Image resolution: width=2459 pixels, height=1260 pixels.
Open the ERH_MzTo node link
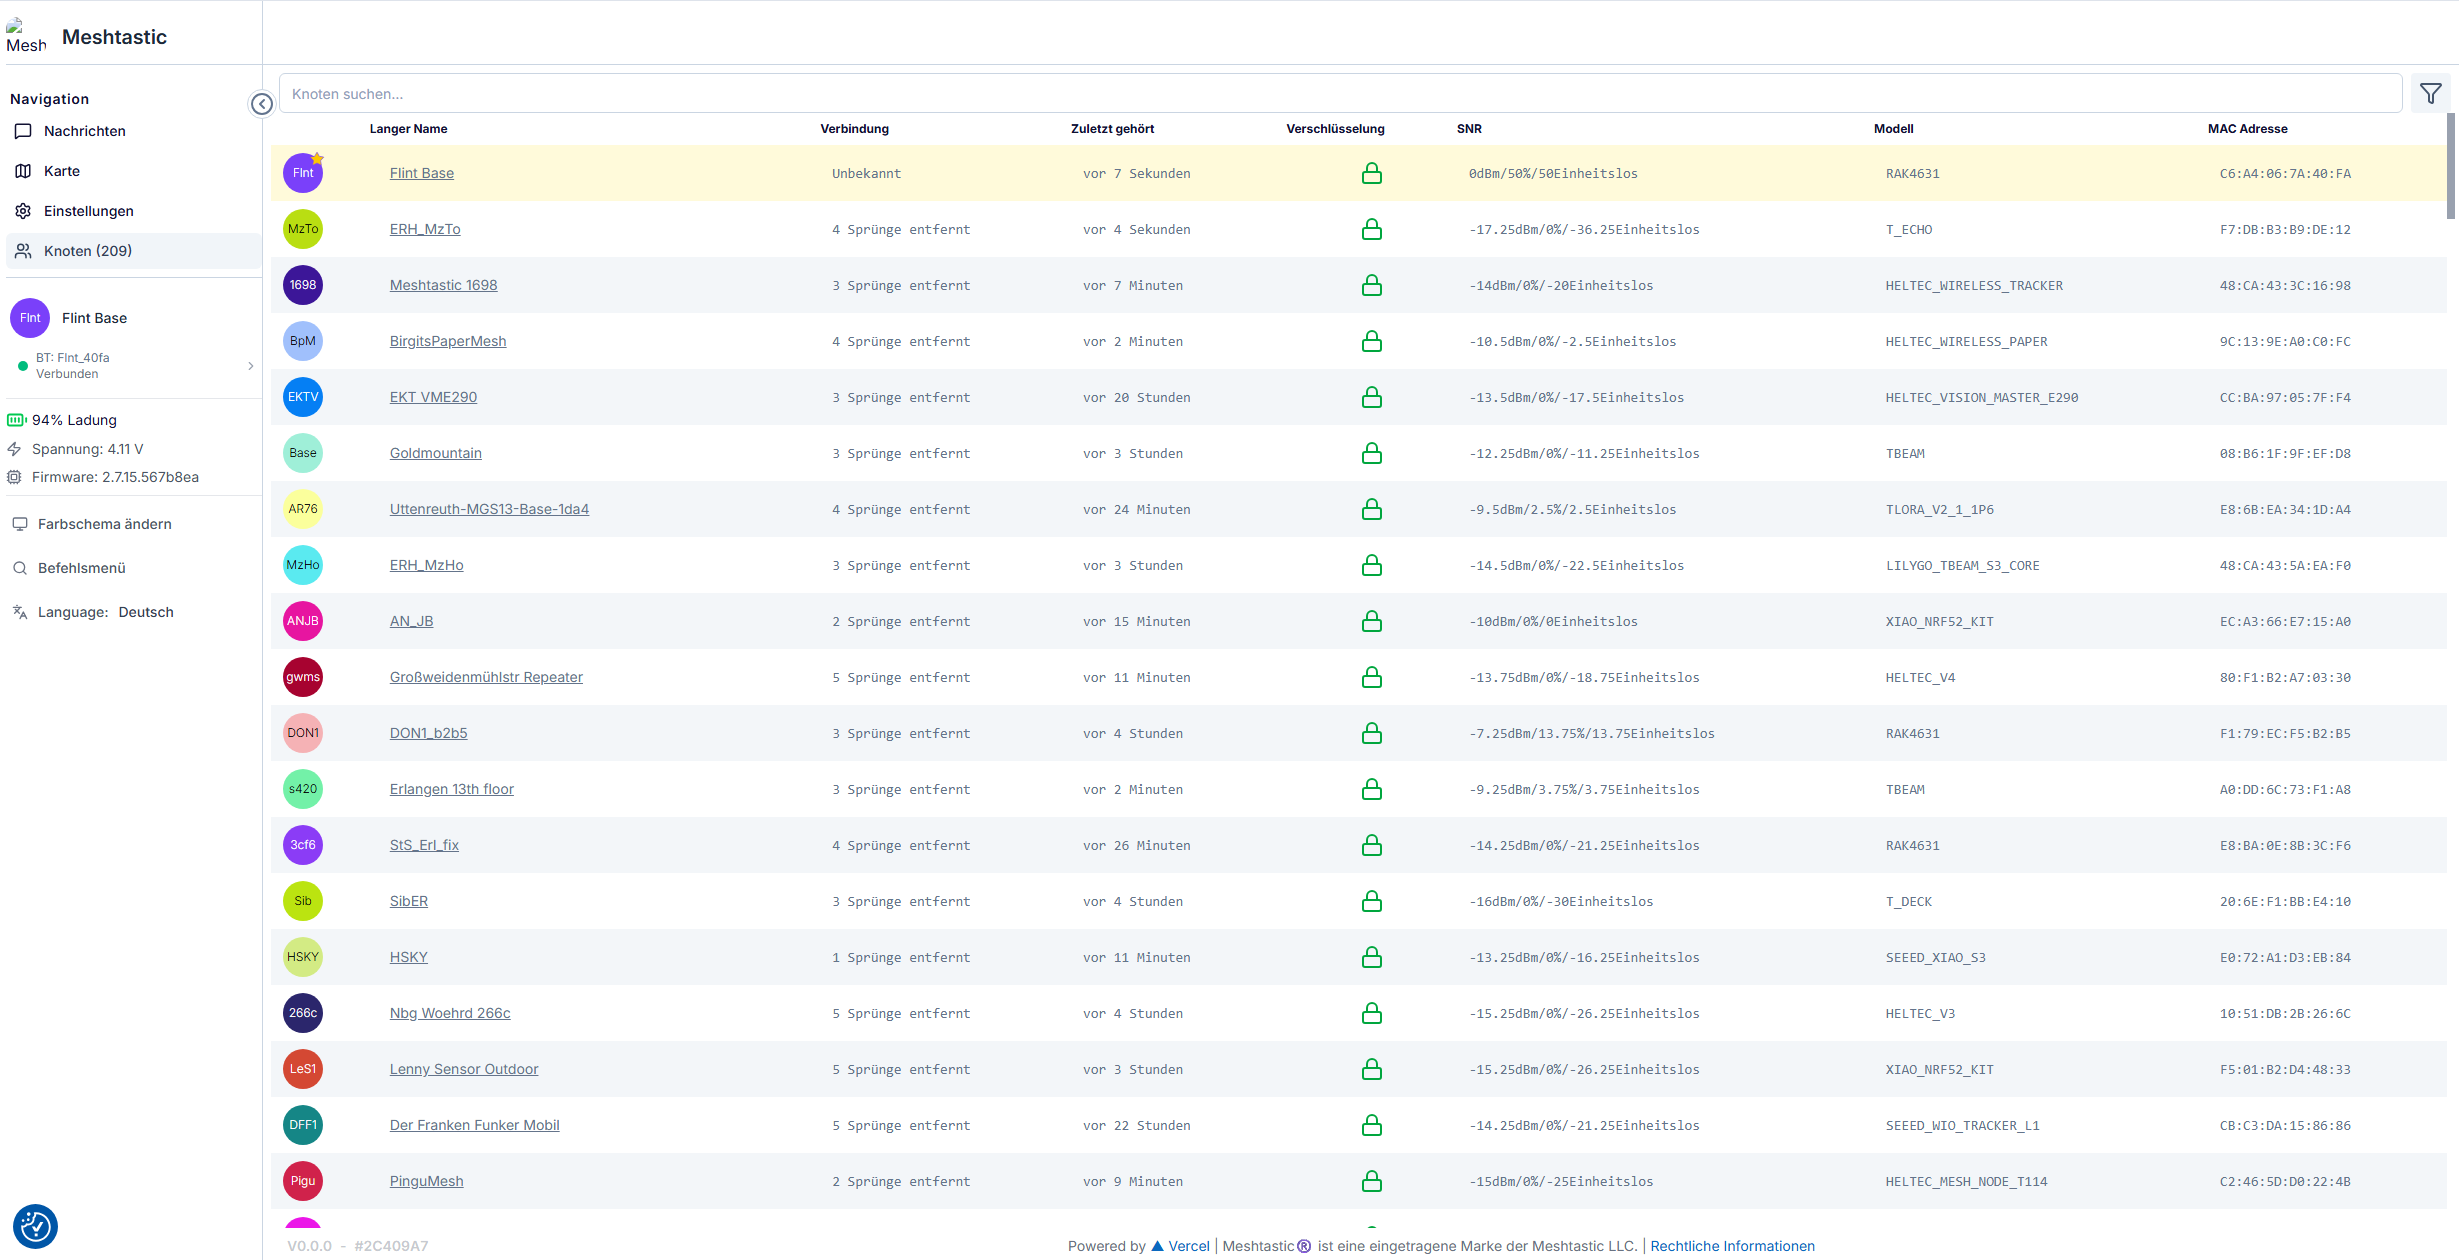(425, 229)
